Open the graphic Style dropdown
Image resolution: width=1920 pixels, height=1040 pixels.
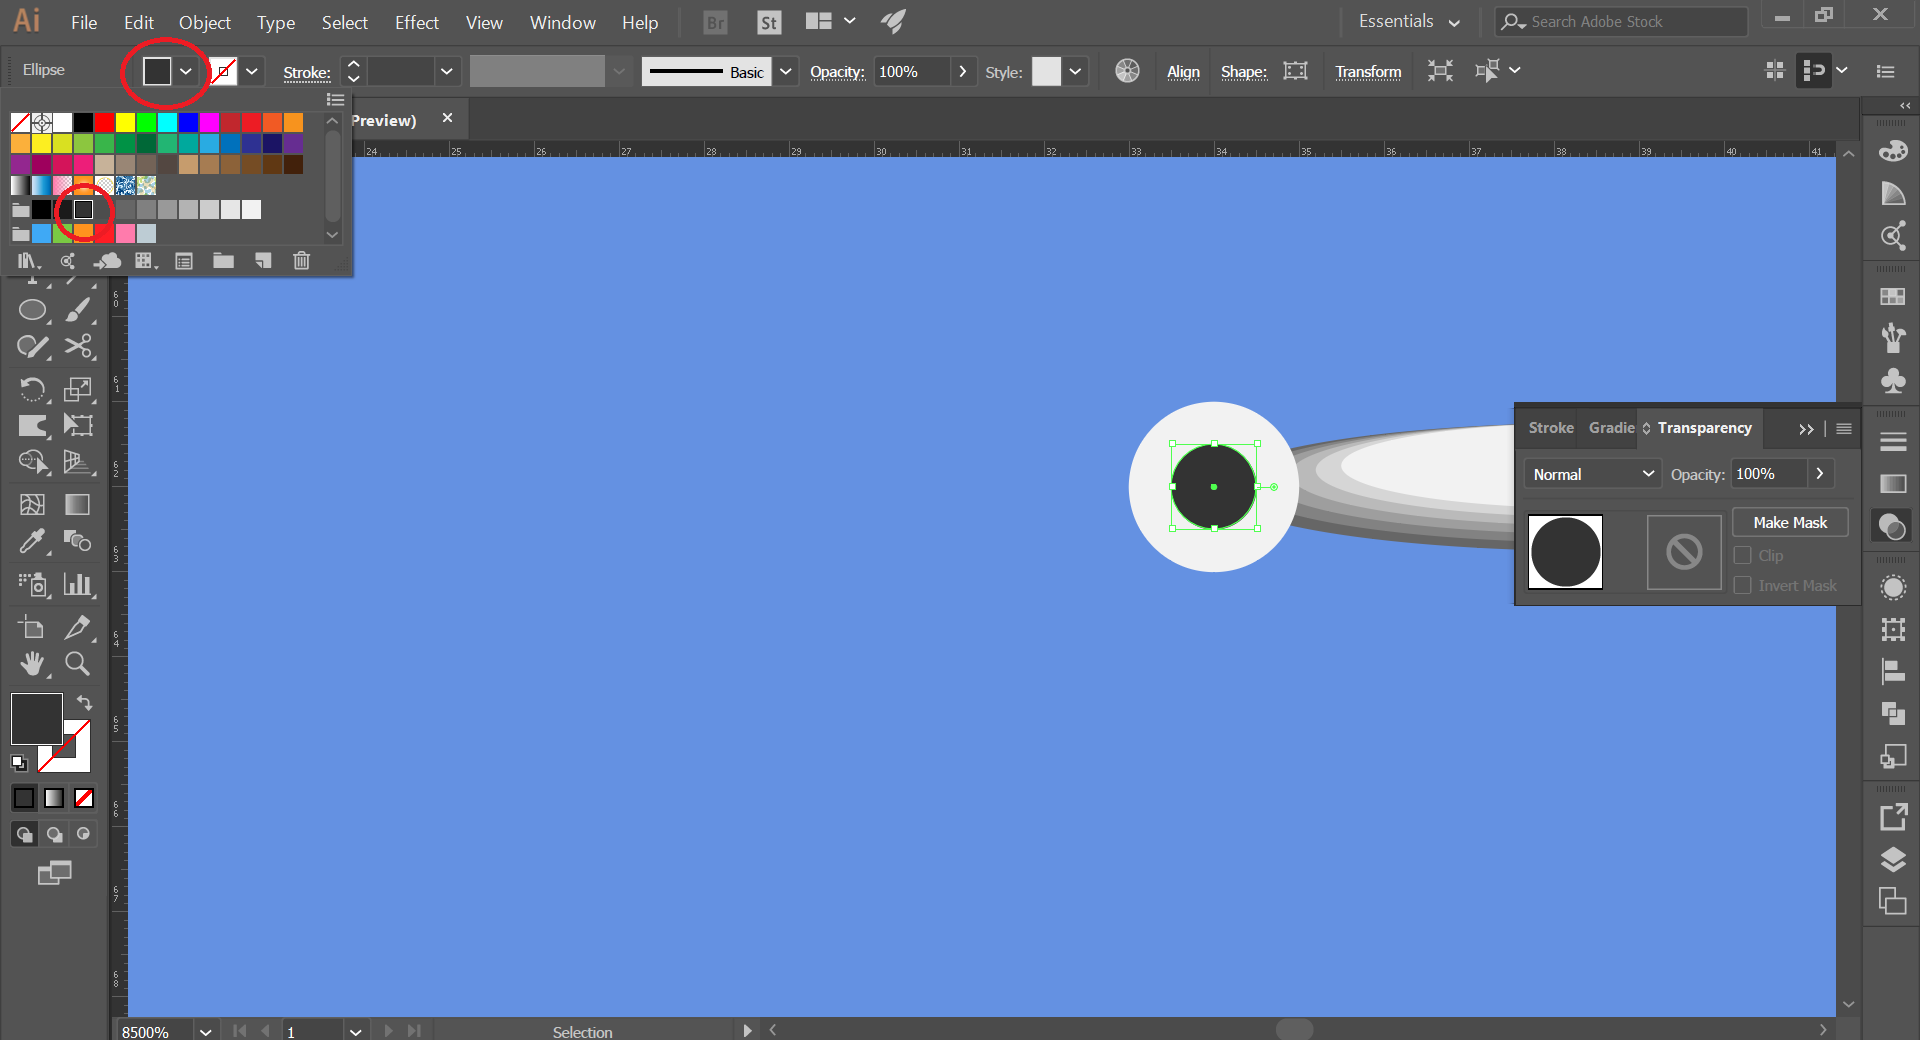pos(1075,71)
